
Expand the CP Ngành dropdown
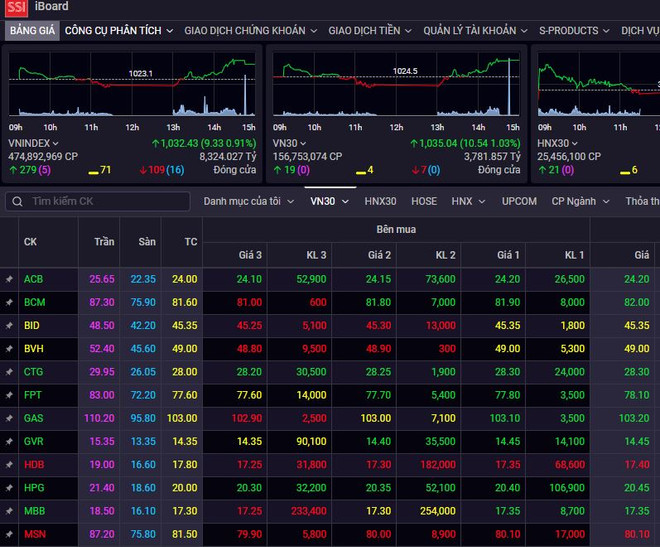click(580, 201)
